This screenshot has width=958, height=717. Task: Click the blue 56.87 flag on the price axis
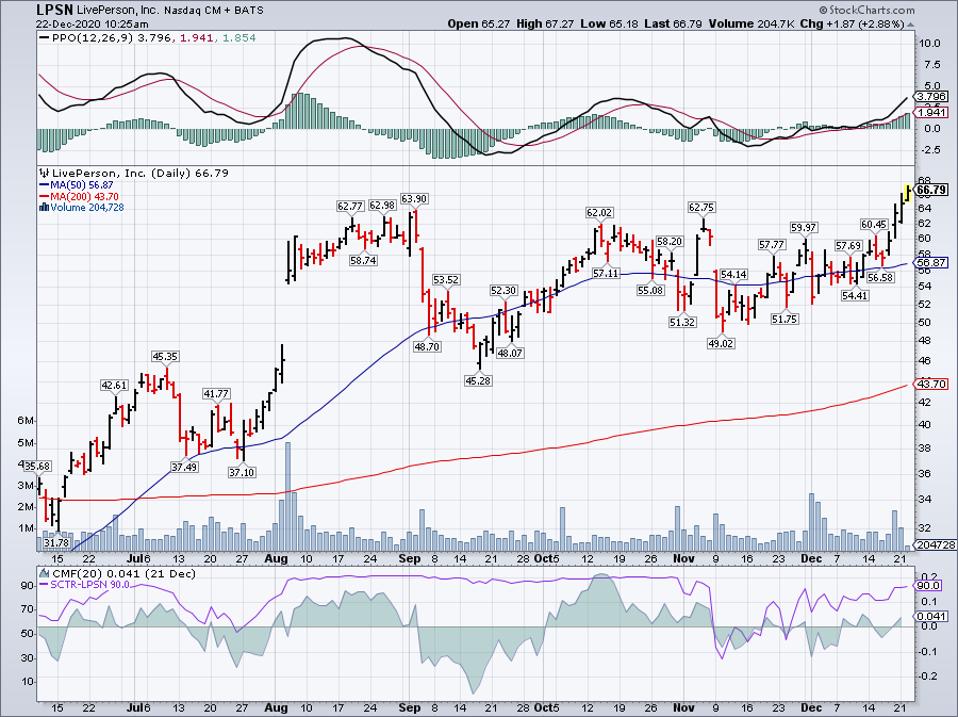click(932, 263)
